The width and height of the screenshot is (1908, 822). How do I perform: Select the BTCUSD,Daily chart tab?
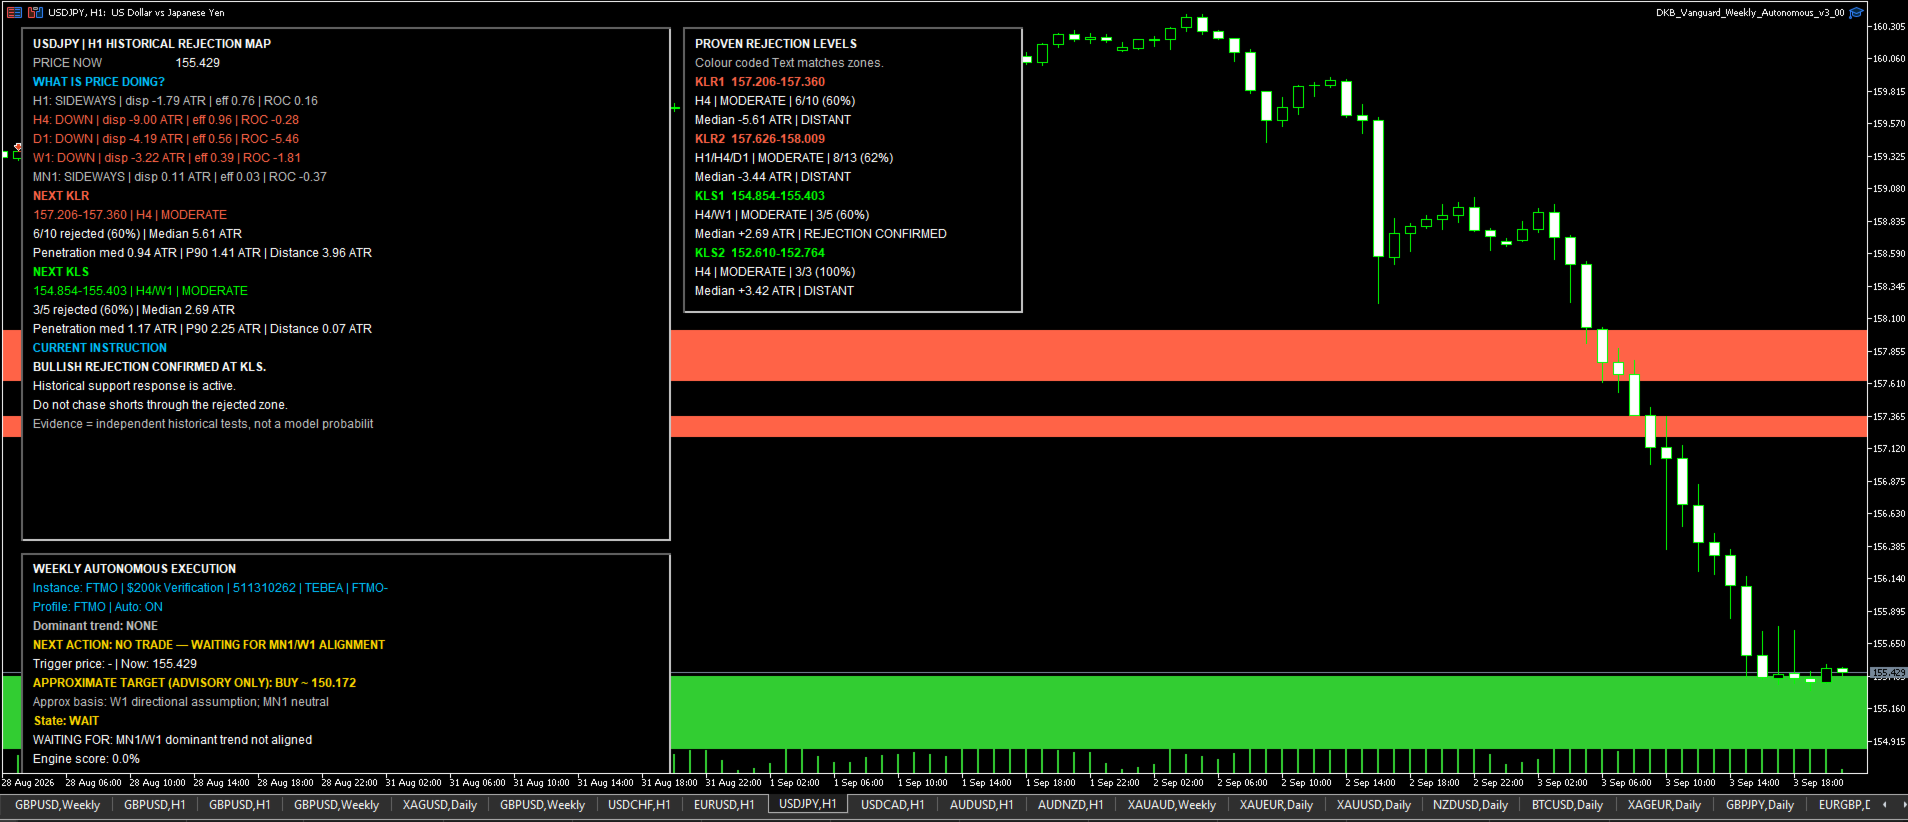(1567, 804)
